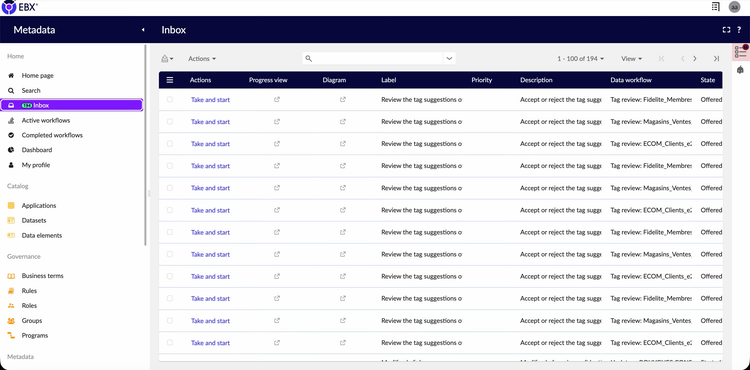
Task: Sort by the Data workflow column header
Action: coord(631,80)
